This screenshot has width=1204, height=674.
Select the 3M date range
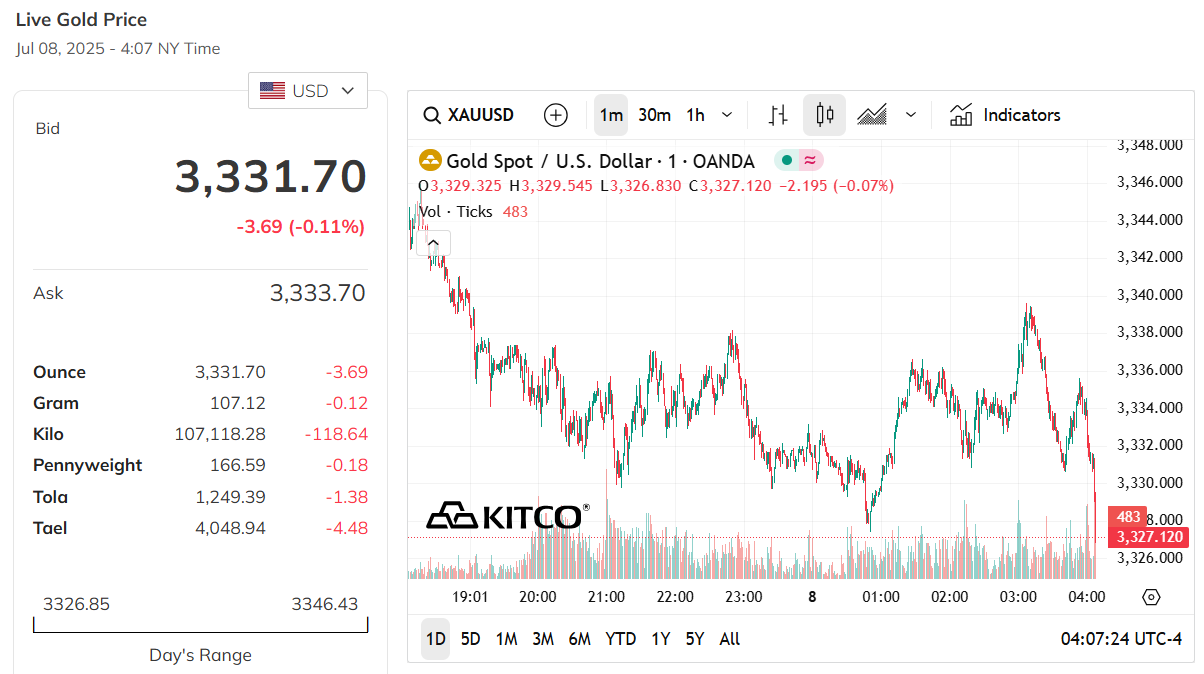(x=543, y=639)
